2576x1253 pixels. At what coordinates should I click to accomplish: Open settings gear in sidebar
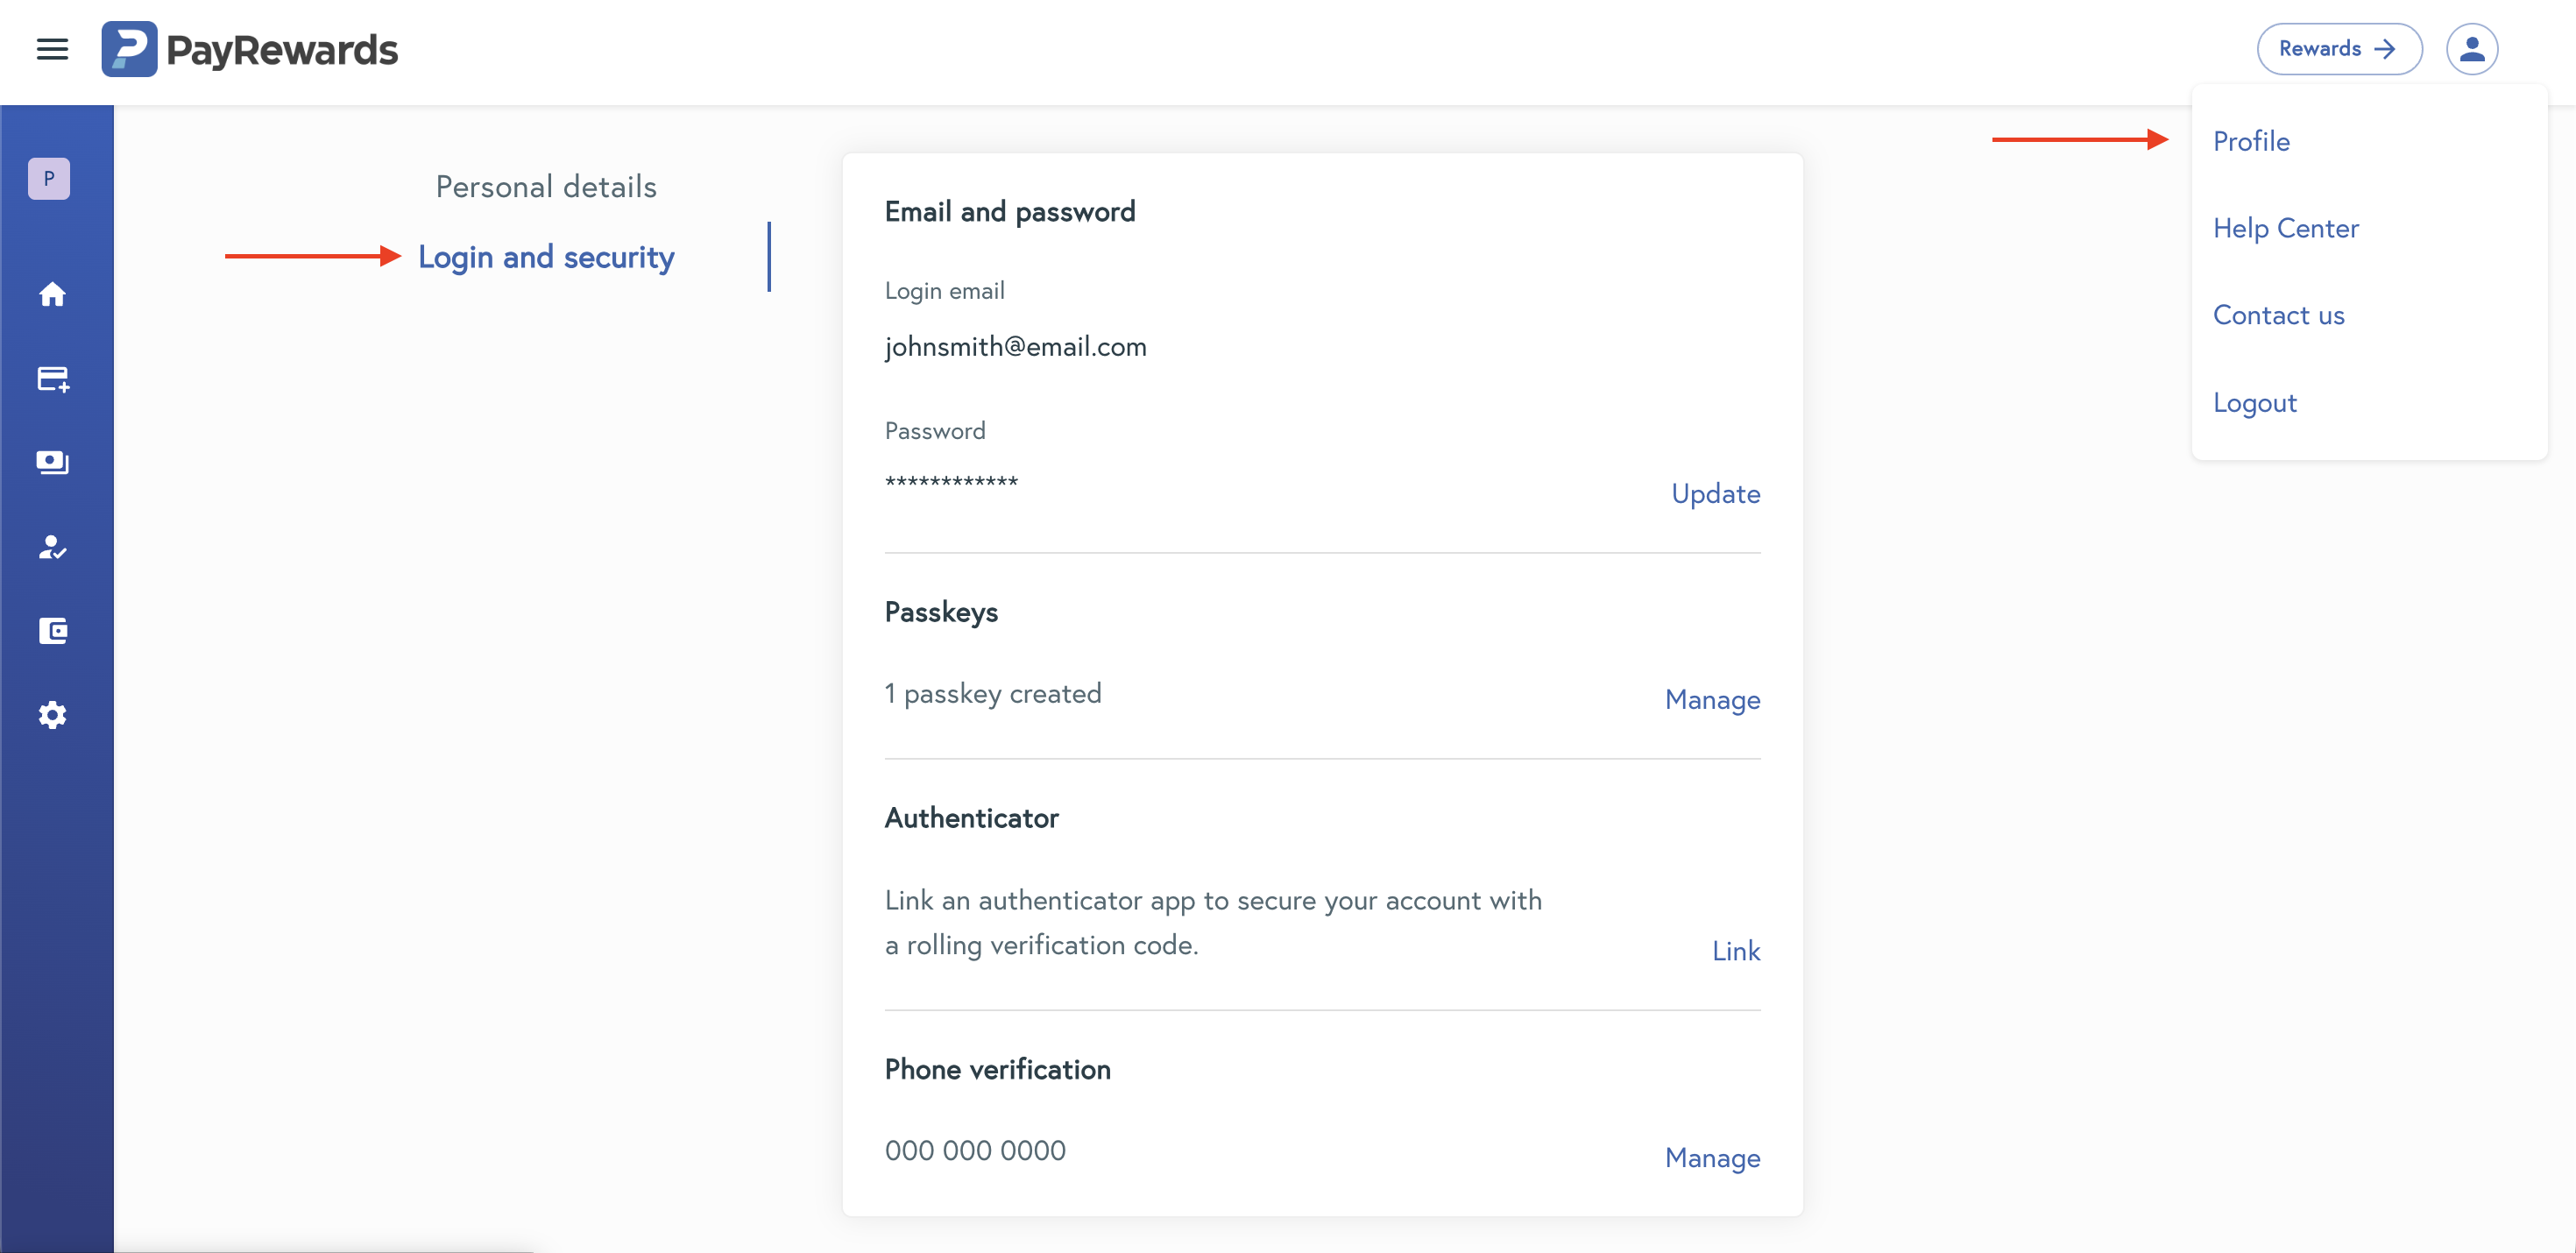coord(52,715)
